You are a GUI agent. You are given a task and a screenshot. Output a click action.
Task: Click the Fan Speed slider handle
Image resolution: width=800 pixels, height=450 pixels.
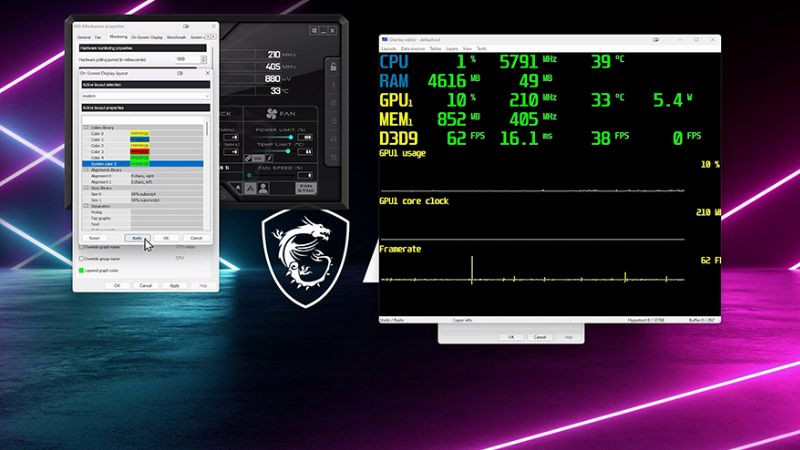[x=249, y=176]
